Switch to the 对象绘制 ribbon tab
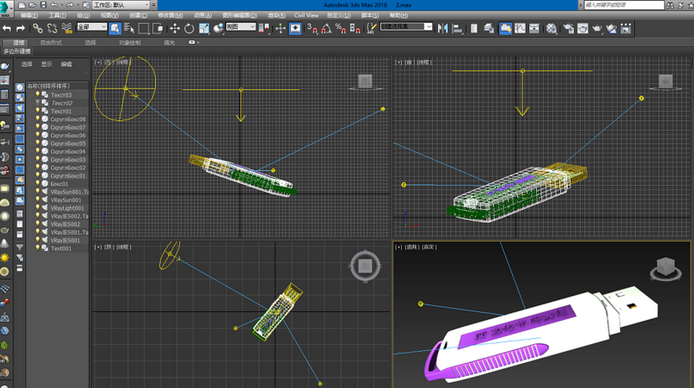 (130, 43)
